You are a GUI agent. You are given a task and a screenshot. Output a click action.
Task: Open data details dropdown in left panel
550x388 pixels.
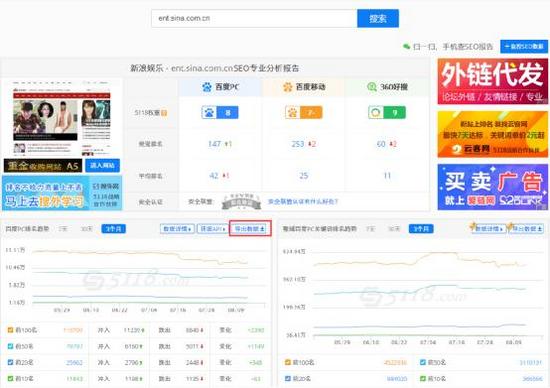(x=177, y=229)
